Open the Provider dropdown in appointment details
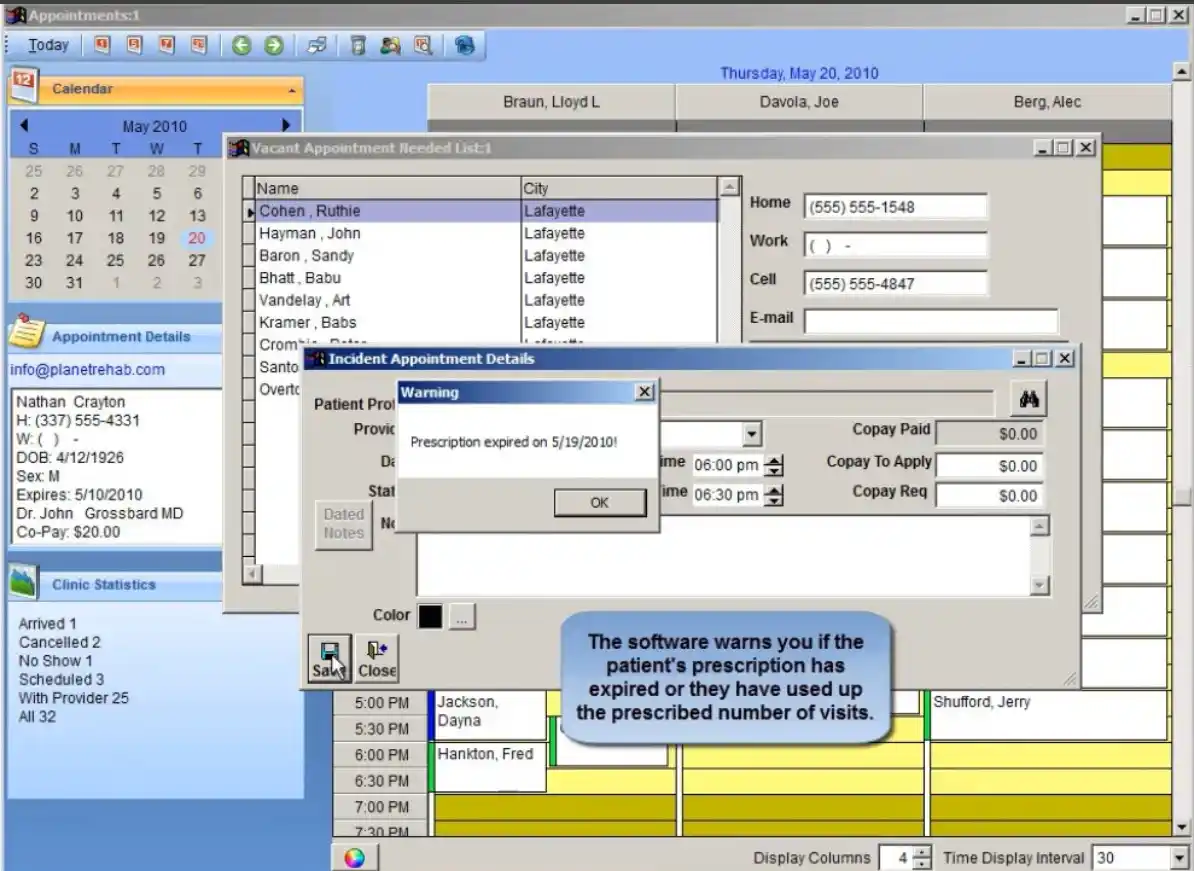Viewport: 1194px width, 871px height. [x=753, y=434]
